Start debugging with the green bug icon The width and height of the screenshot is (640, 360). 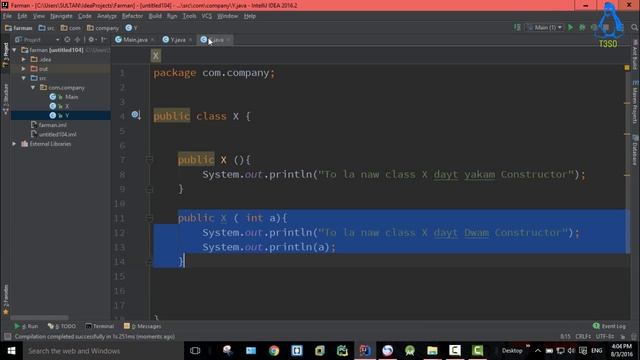click(582, 27)
